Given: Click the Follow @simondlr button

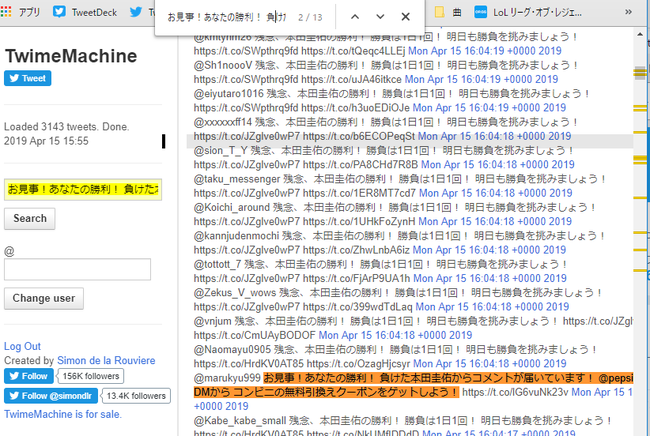Looking at the screenshot, I should coord(51,396).
